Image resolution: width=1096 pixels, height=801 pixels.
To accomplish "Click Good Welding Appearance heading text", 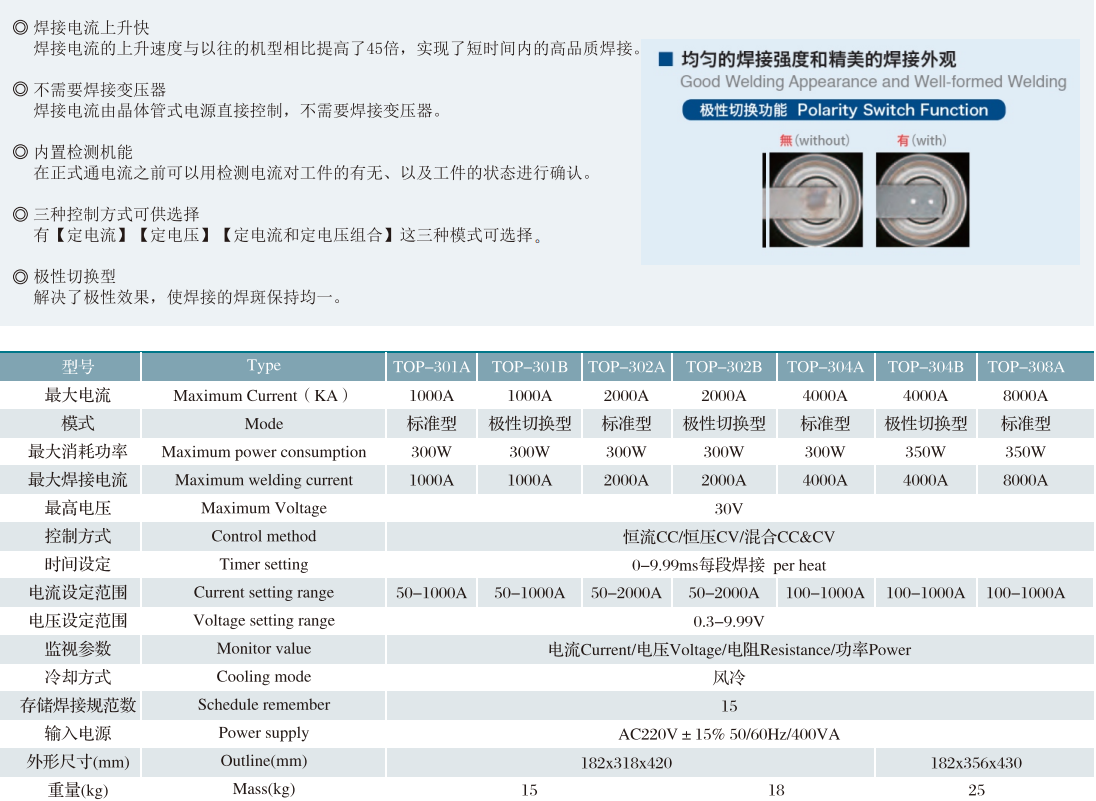I will 873,82.
